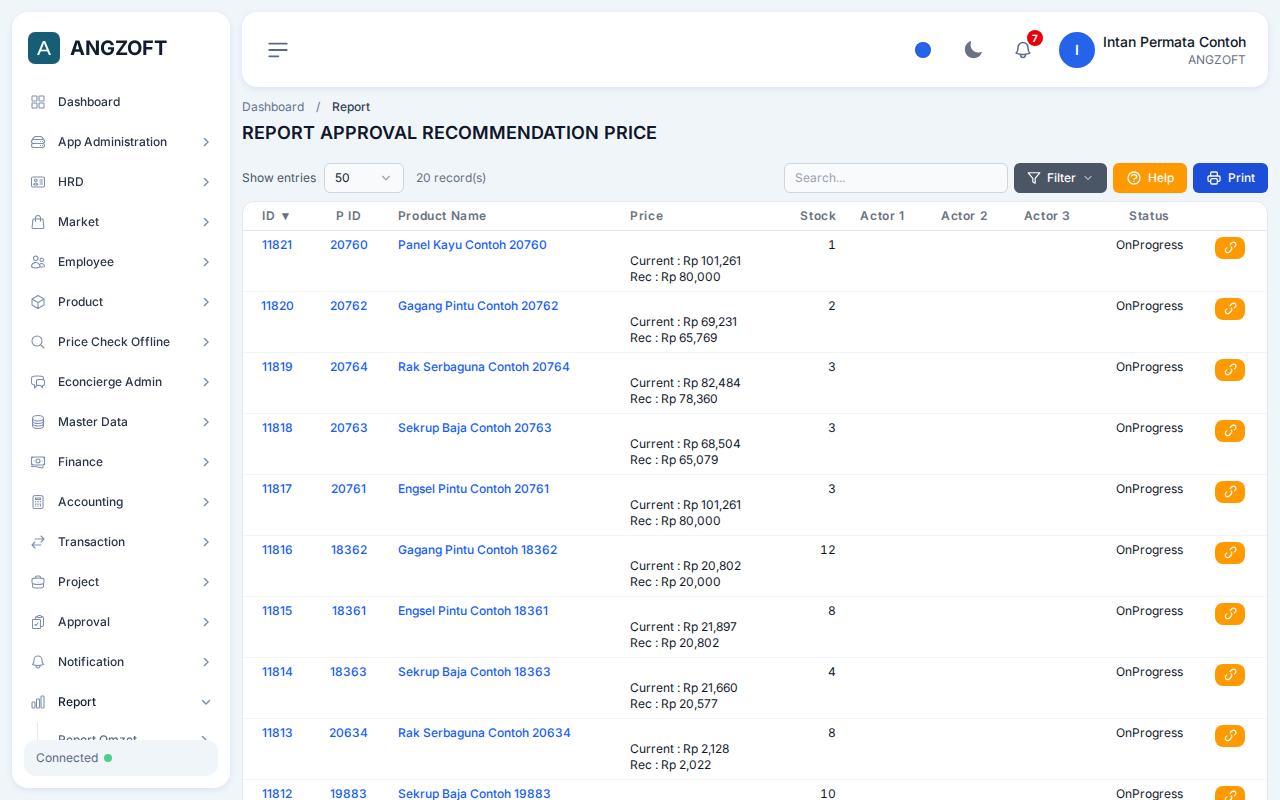Open link icon for row 11819

tap(1230, 370)
